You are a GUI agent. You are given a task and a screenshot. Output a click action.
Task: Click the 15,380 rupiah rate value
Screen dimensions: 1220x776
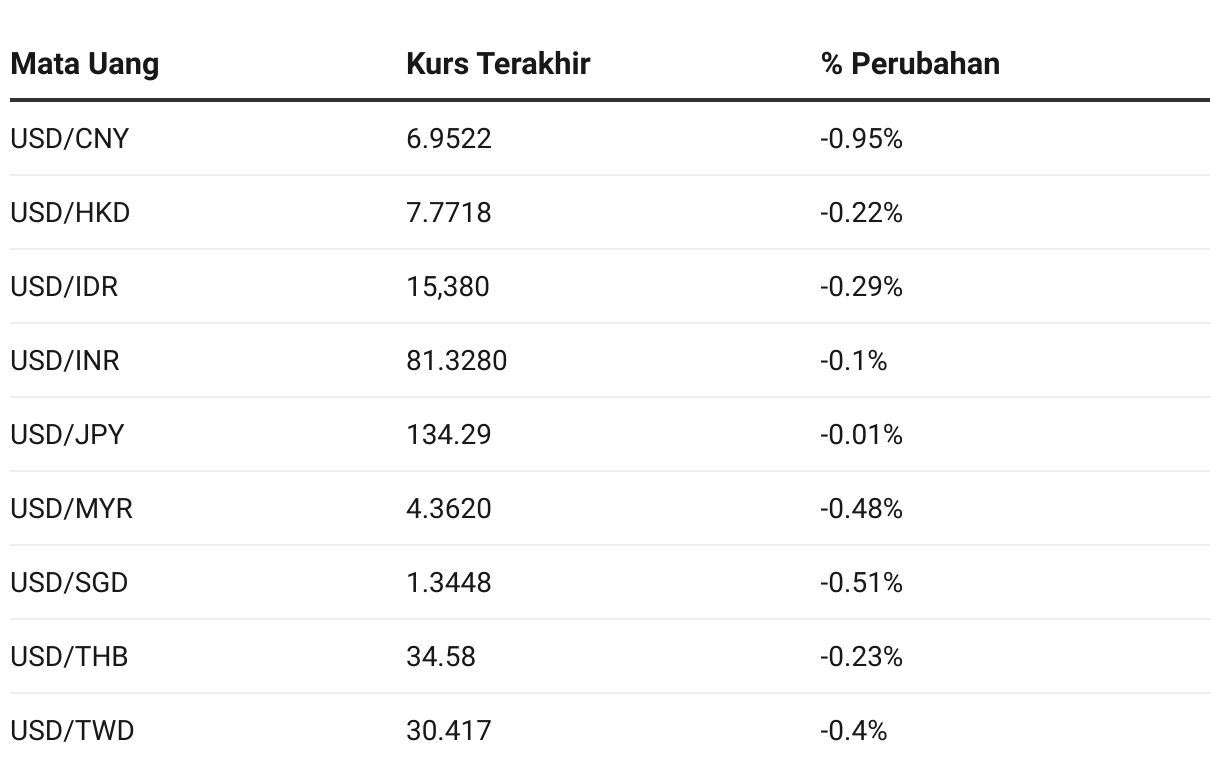[448, 286]
